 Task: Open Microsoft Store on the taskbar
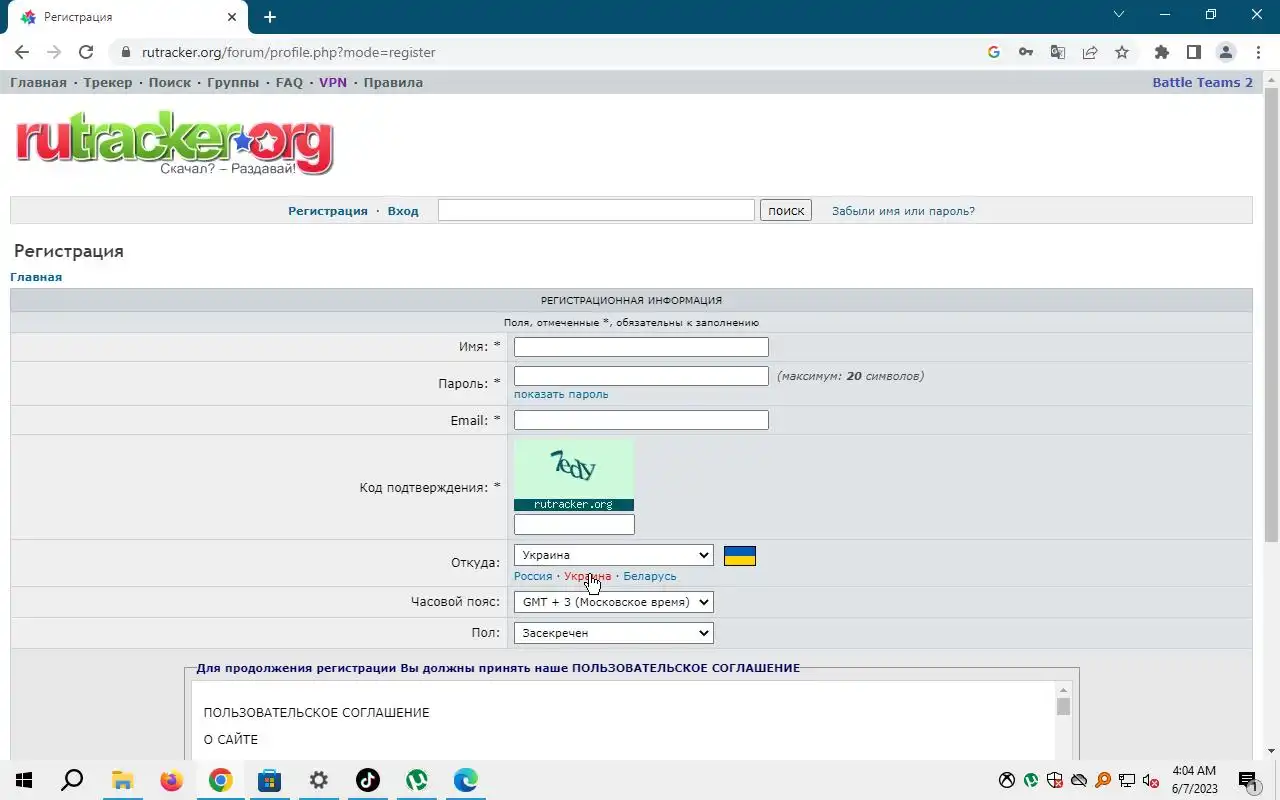(269, 780)
